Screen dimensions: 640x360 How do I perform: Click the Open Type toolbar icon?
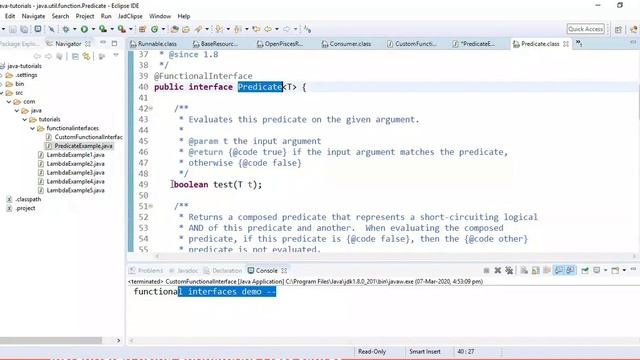174,29
